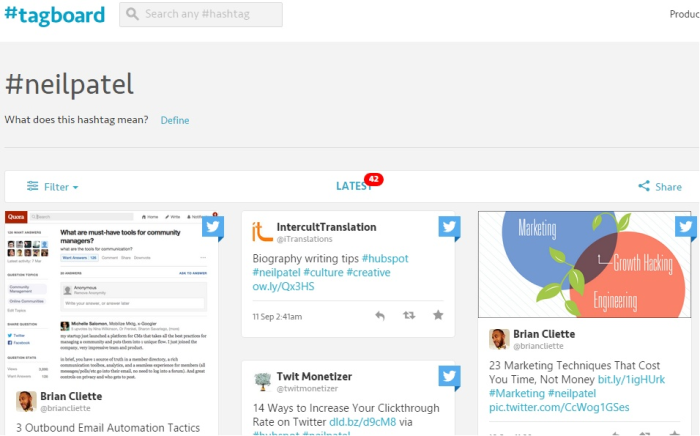Open the Quora screenshot thumbnail
Image resolution: width=700 pixels, height=436 pixels.
pos(112,297)
